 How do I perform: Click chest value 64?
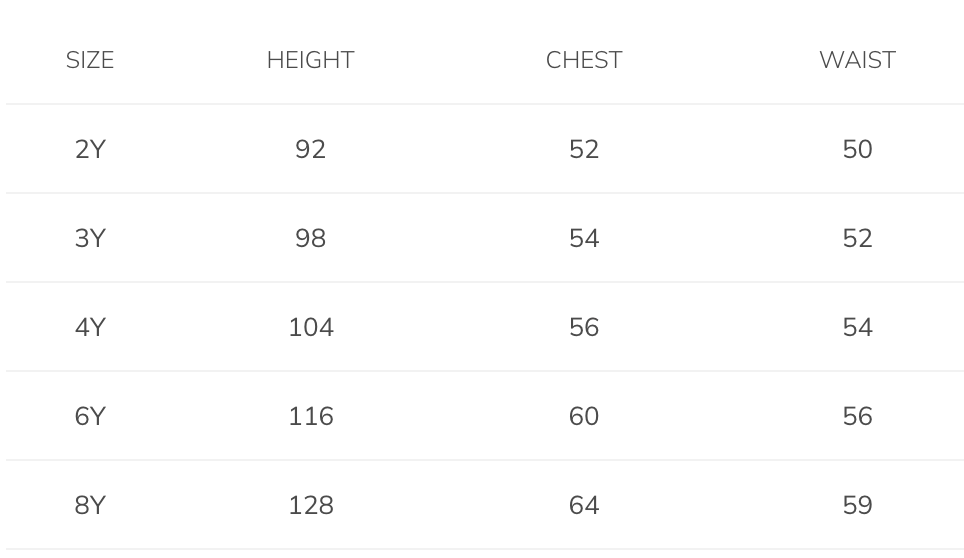tap(584, 505)
